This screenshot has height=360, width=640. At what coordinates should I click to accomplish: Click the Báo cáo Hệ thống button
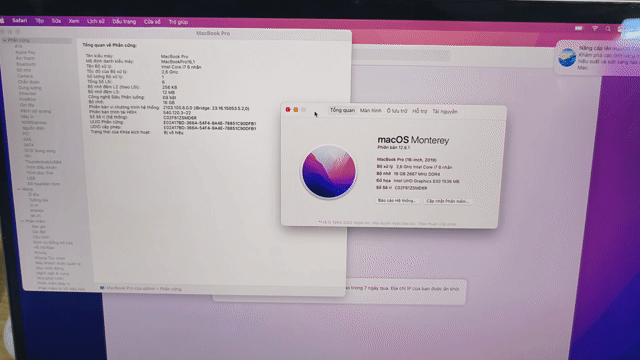tap(397, 200)
